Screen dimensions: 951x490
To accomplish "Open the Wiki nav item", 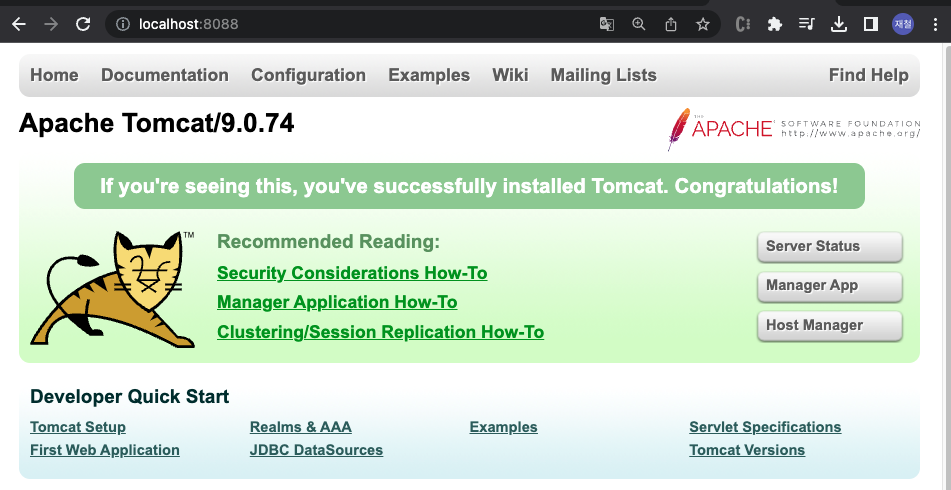I will 510,75.
